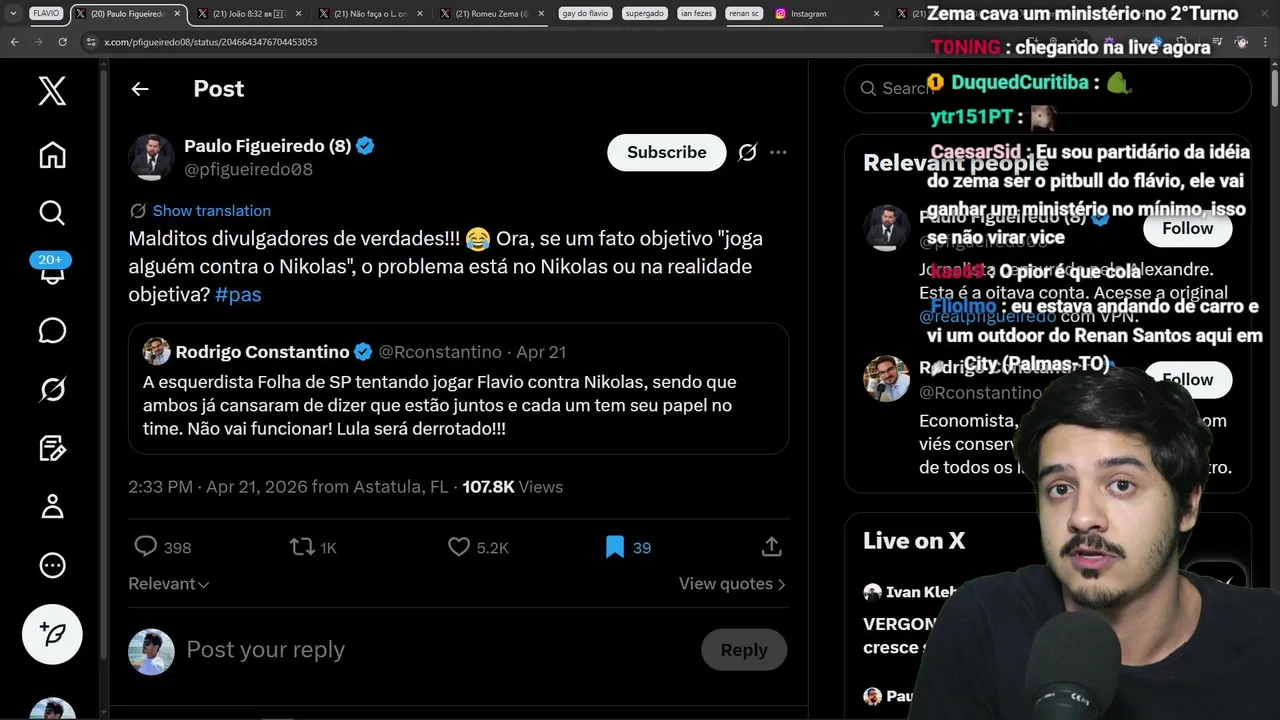Viewport: 1280px width, 720px height.
Task: Open Notifications bell with 20+ badge
Action: (x=52, y=271)
